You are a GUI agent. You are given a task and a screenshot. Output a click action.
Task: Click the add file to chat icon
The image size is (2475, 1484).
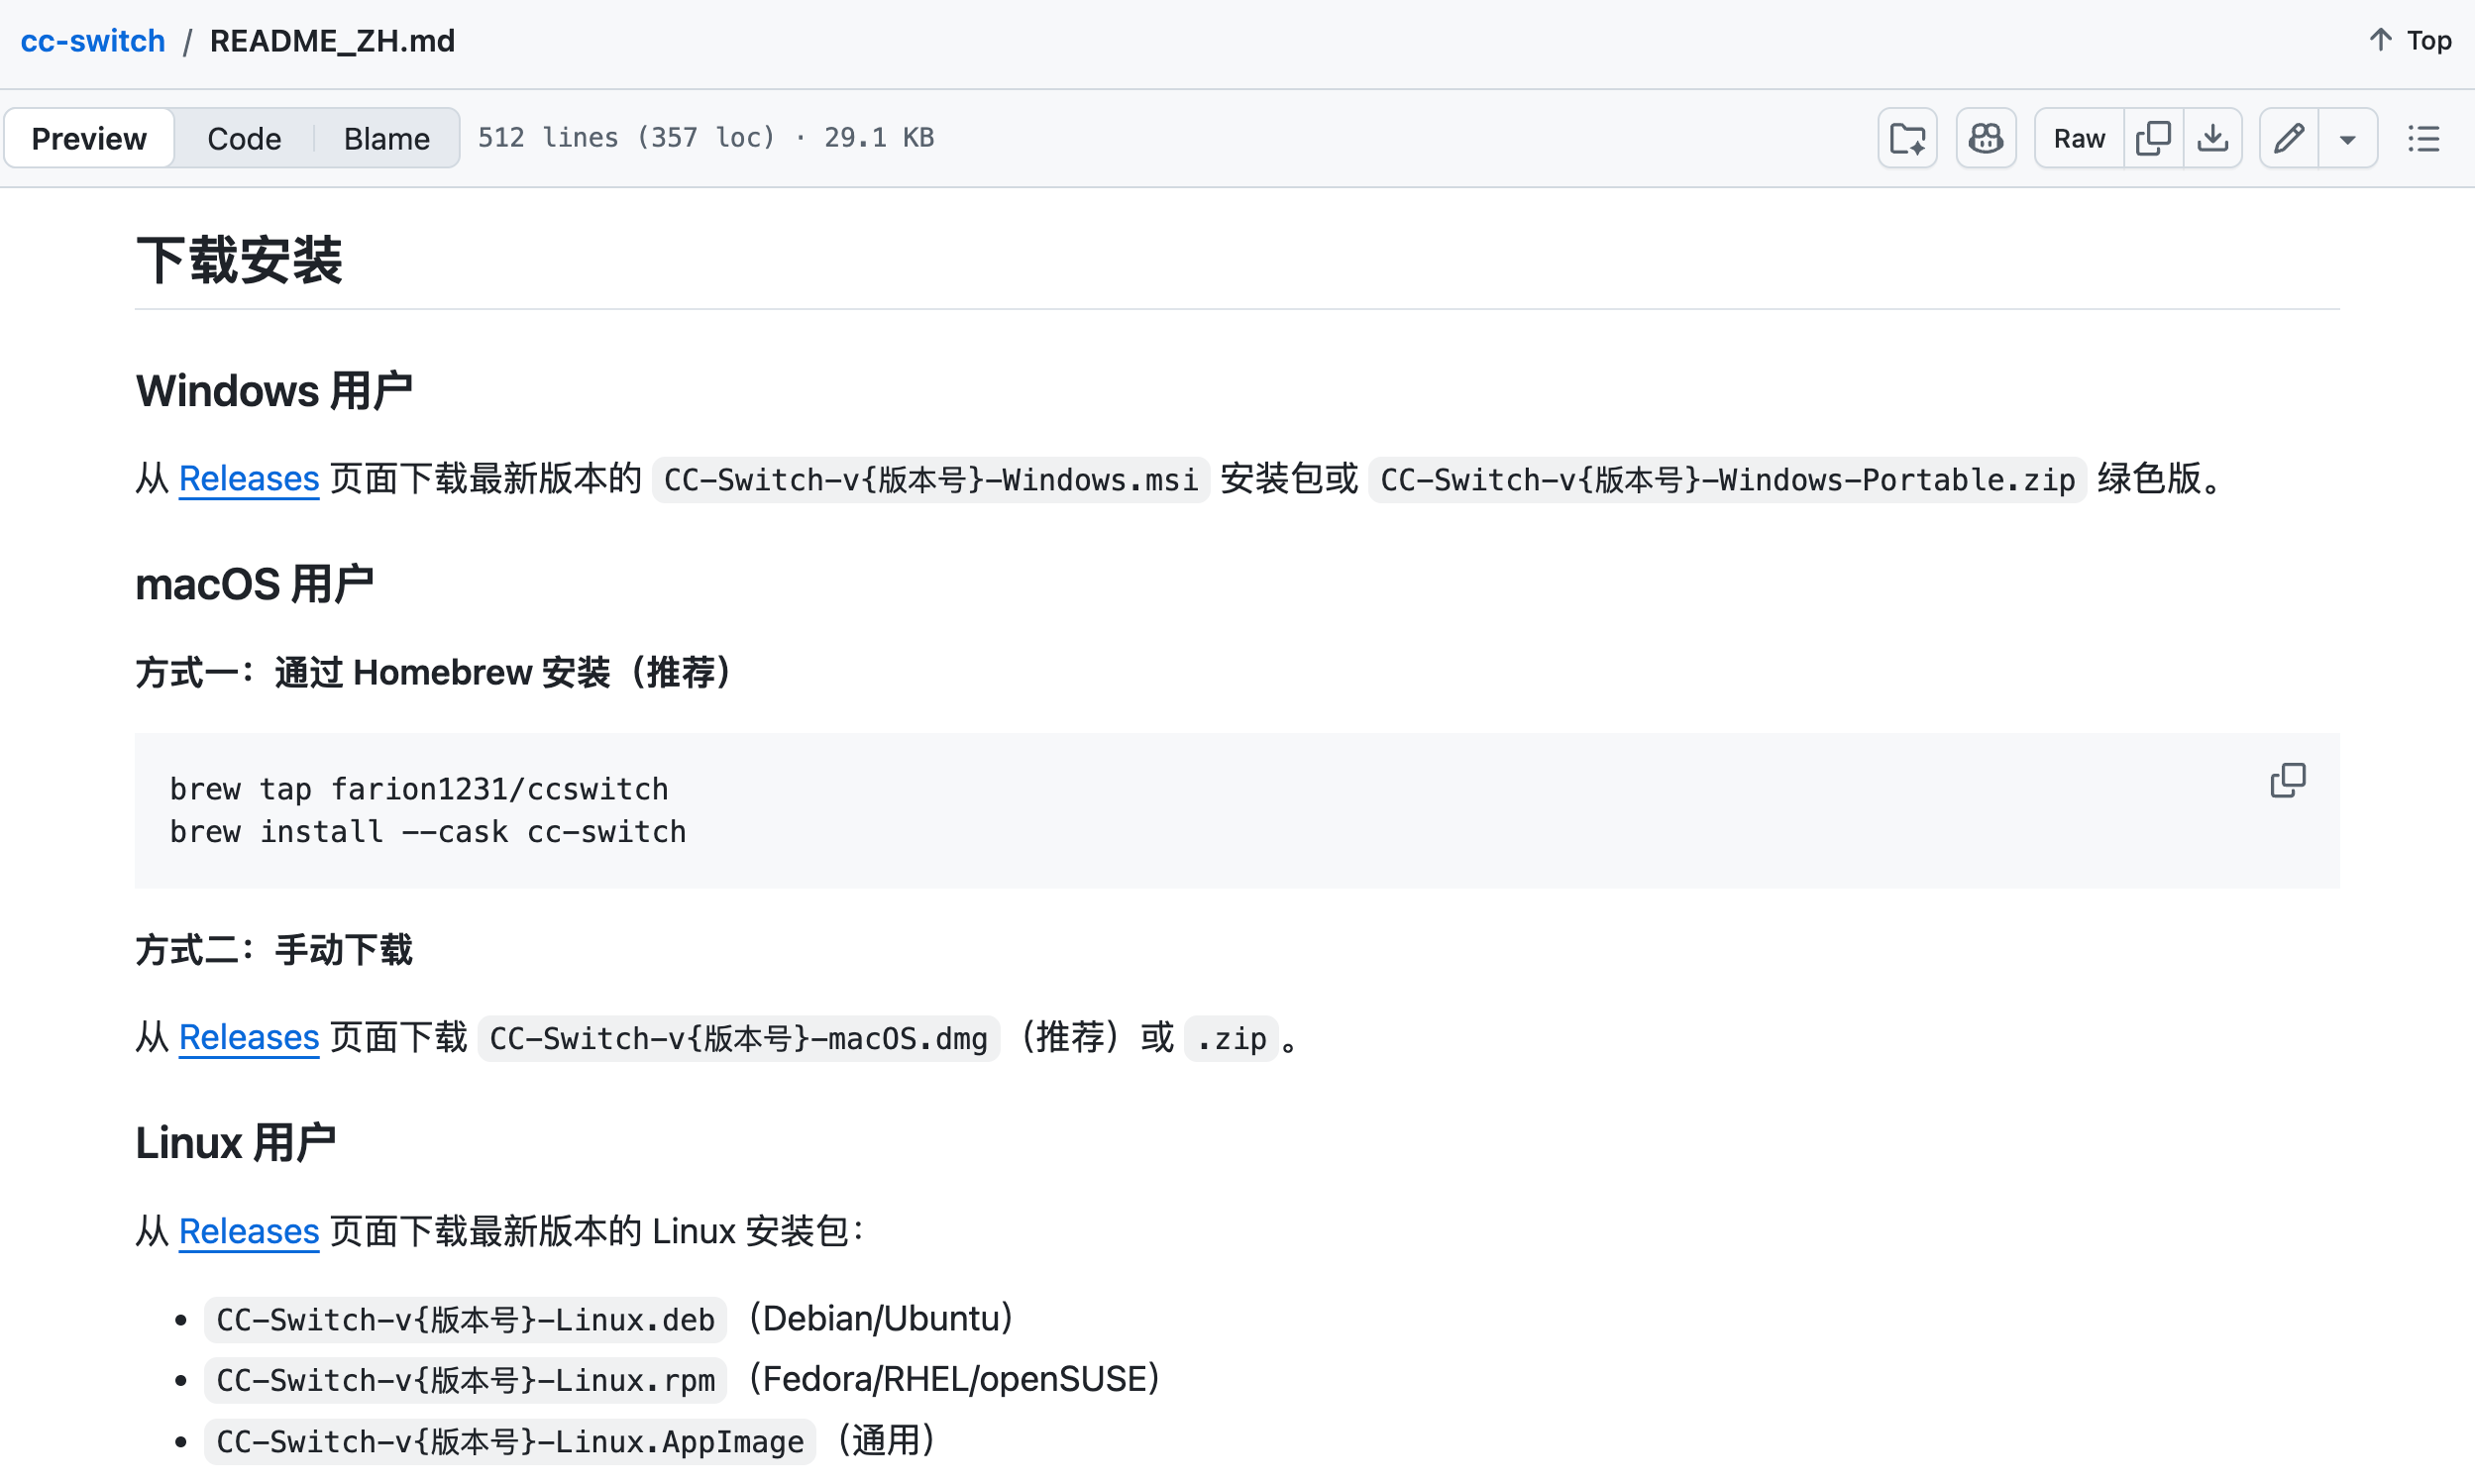pos(1907,138)
